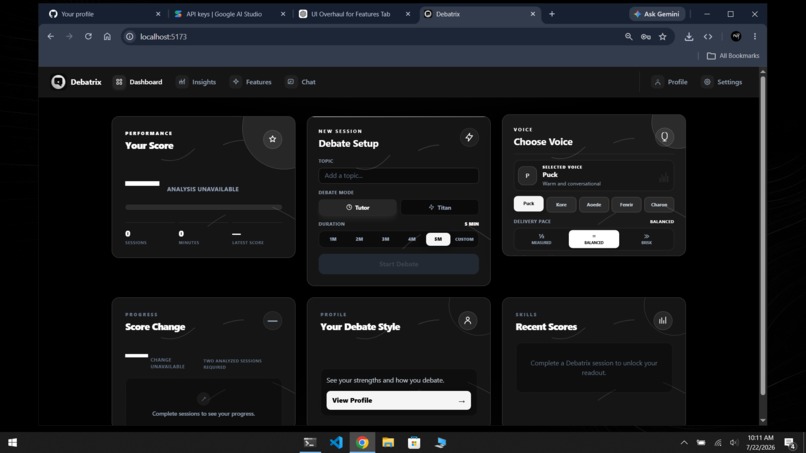
Task: Click the Debatrix logo icon
Action: point(58,82)
